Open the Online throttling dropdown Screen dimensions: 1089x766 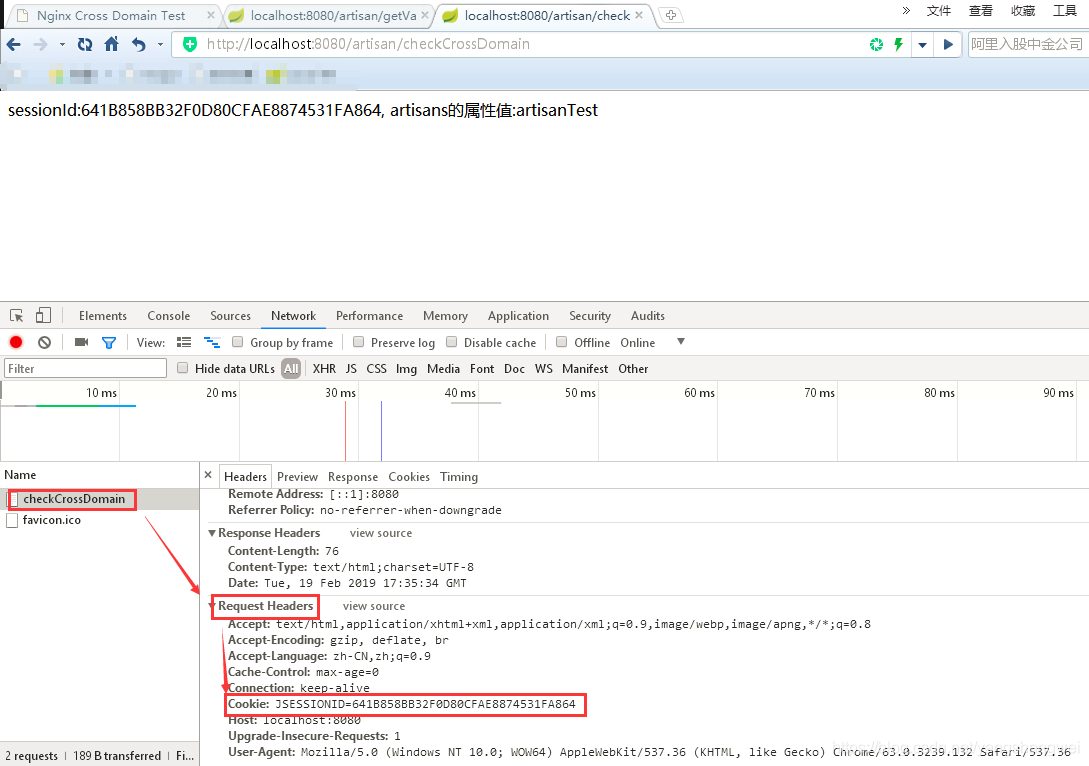coord(680,342)
